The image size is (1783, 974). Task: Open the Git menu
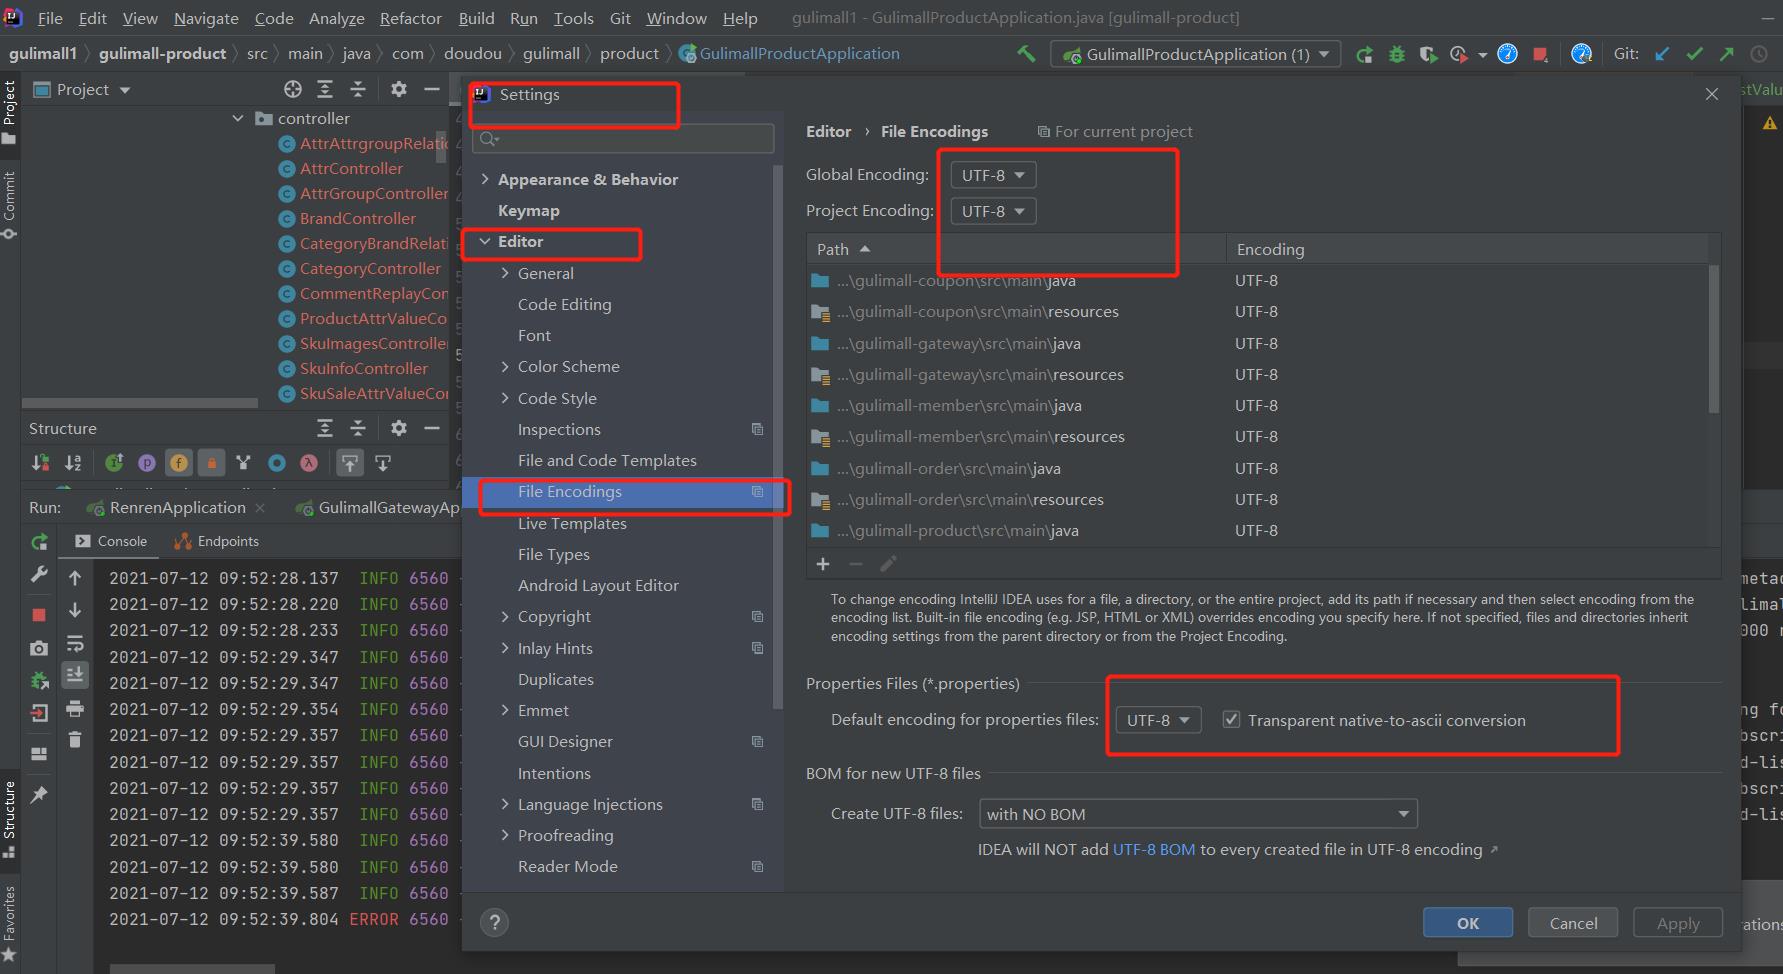point(620,18)
